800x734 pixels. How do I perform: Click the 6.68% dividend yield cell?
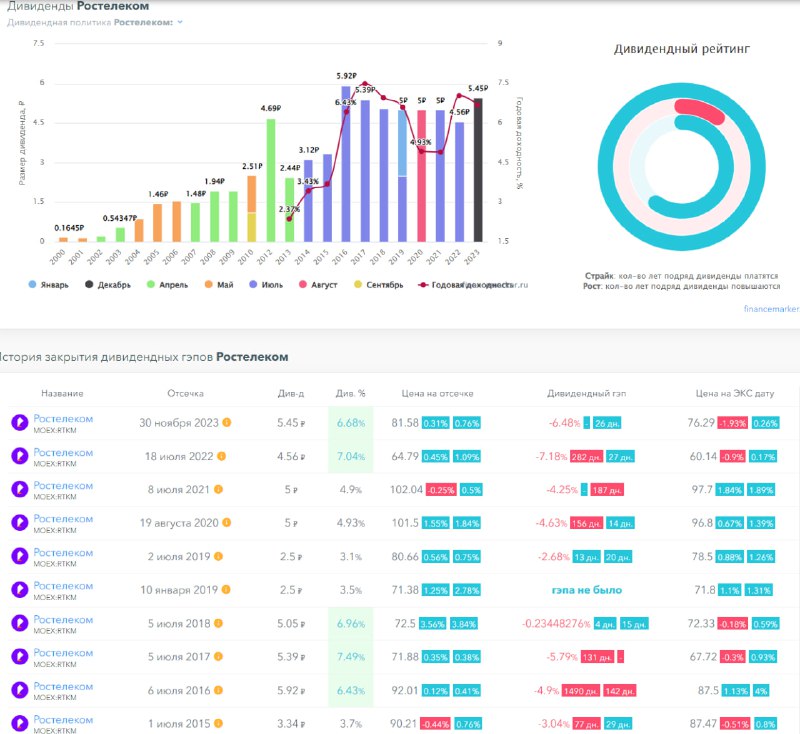pos(351,423)
